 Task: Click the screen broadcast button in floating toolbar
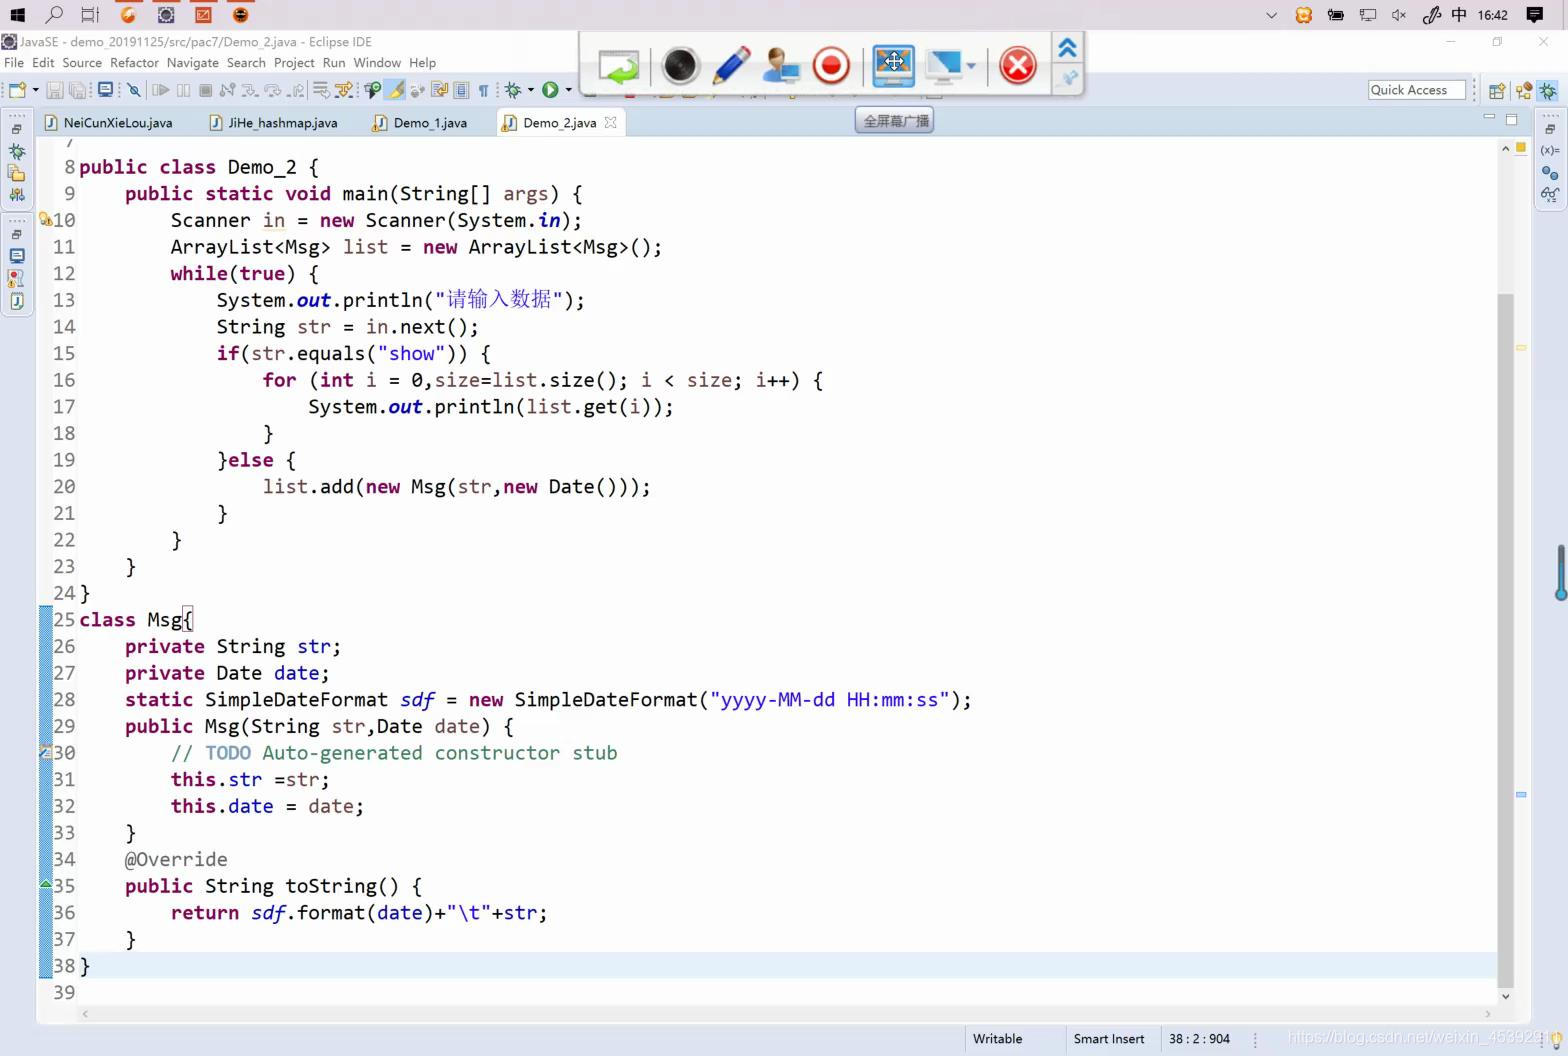click(x=893, y=65)
